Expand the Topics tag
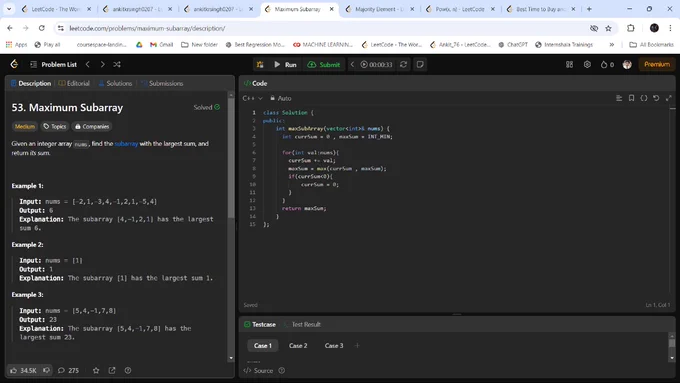This screenshot has height=383, width=680. click(55, 127)
